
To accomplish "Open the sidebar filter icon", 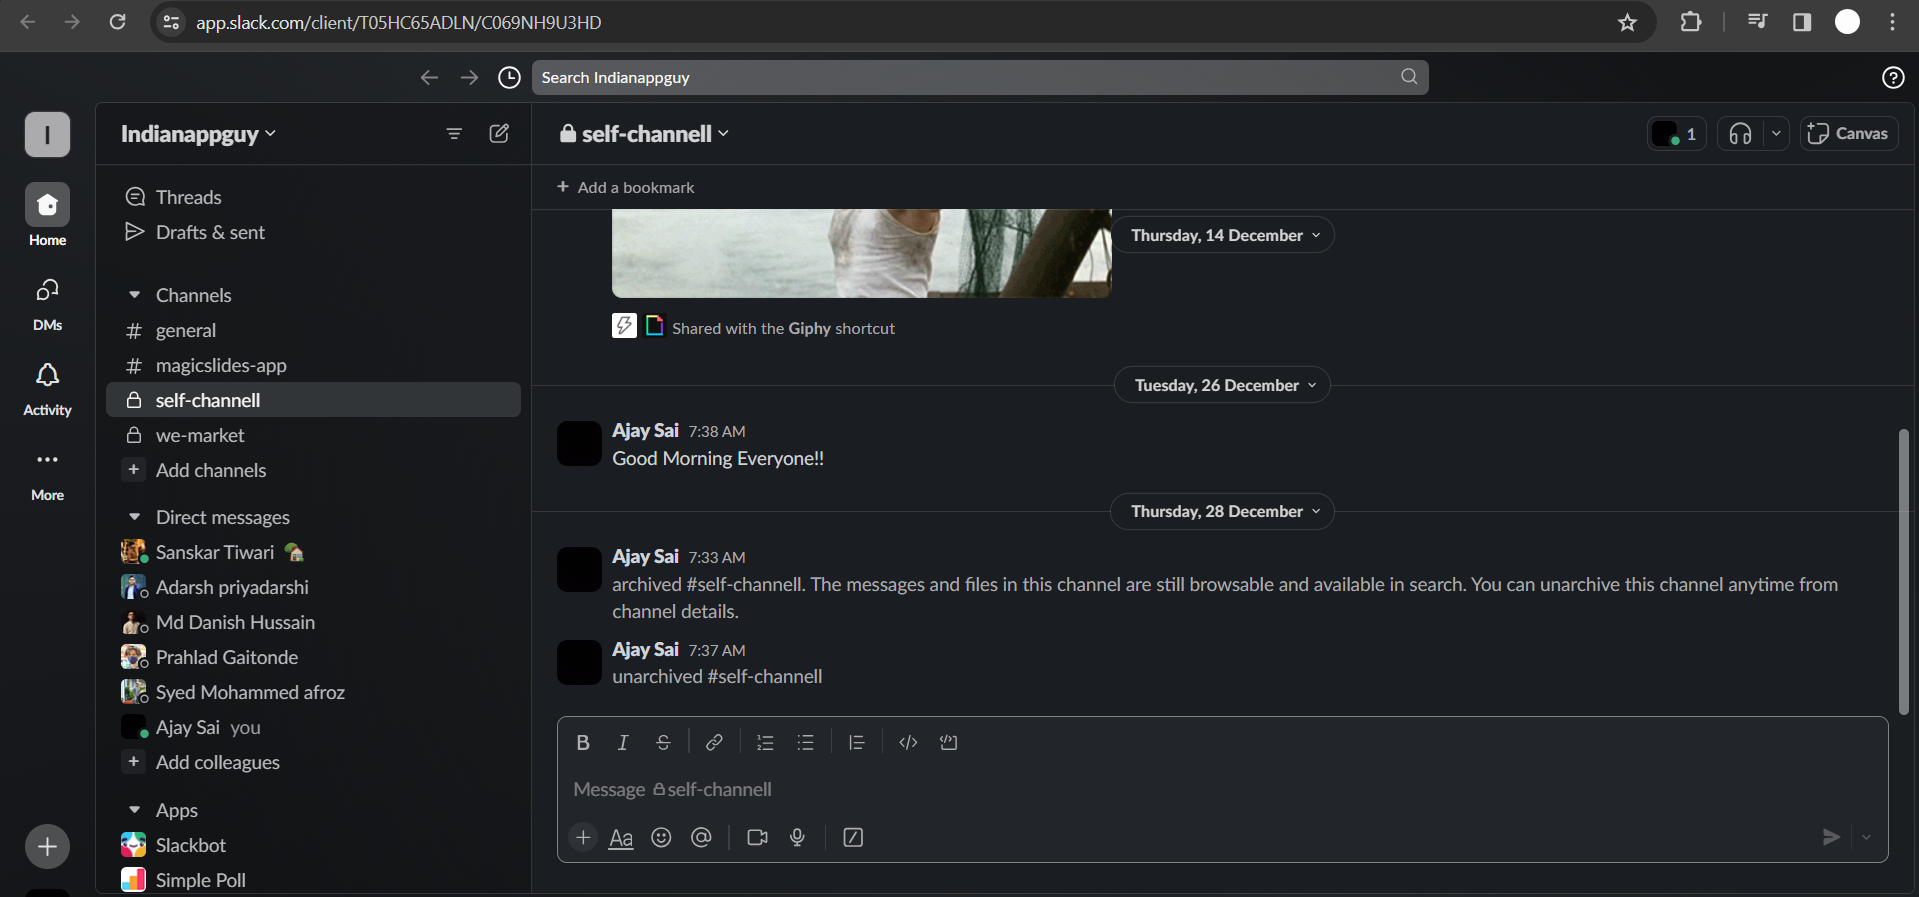I will 454,133.
